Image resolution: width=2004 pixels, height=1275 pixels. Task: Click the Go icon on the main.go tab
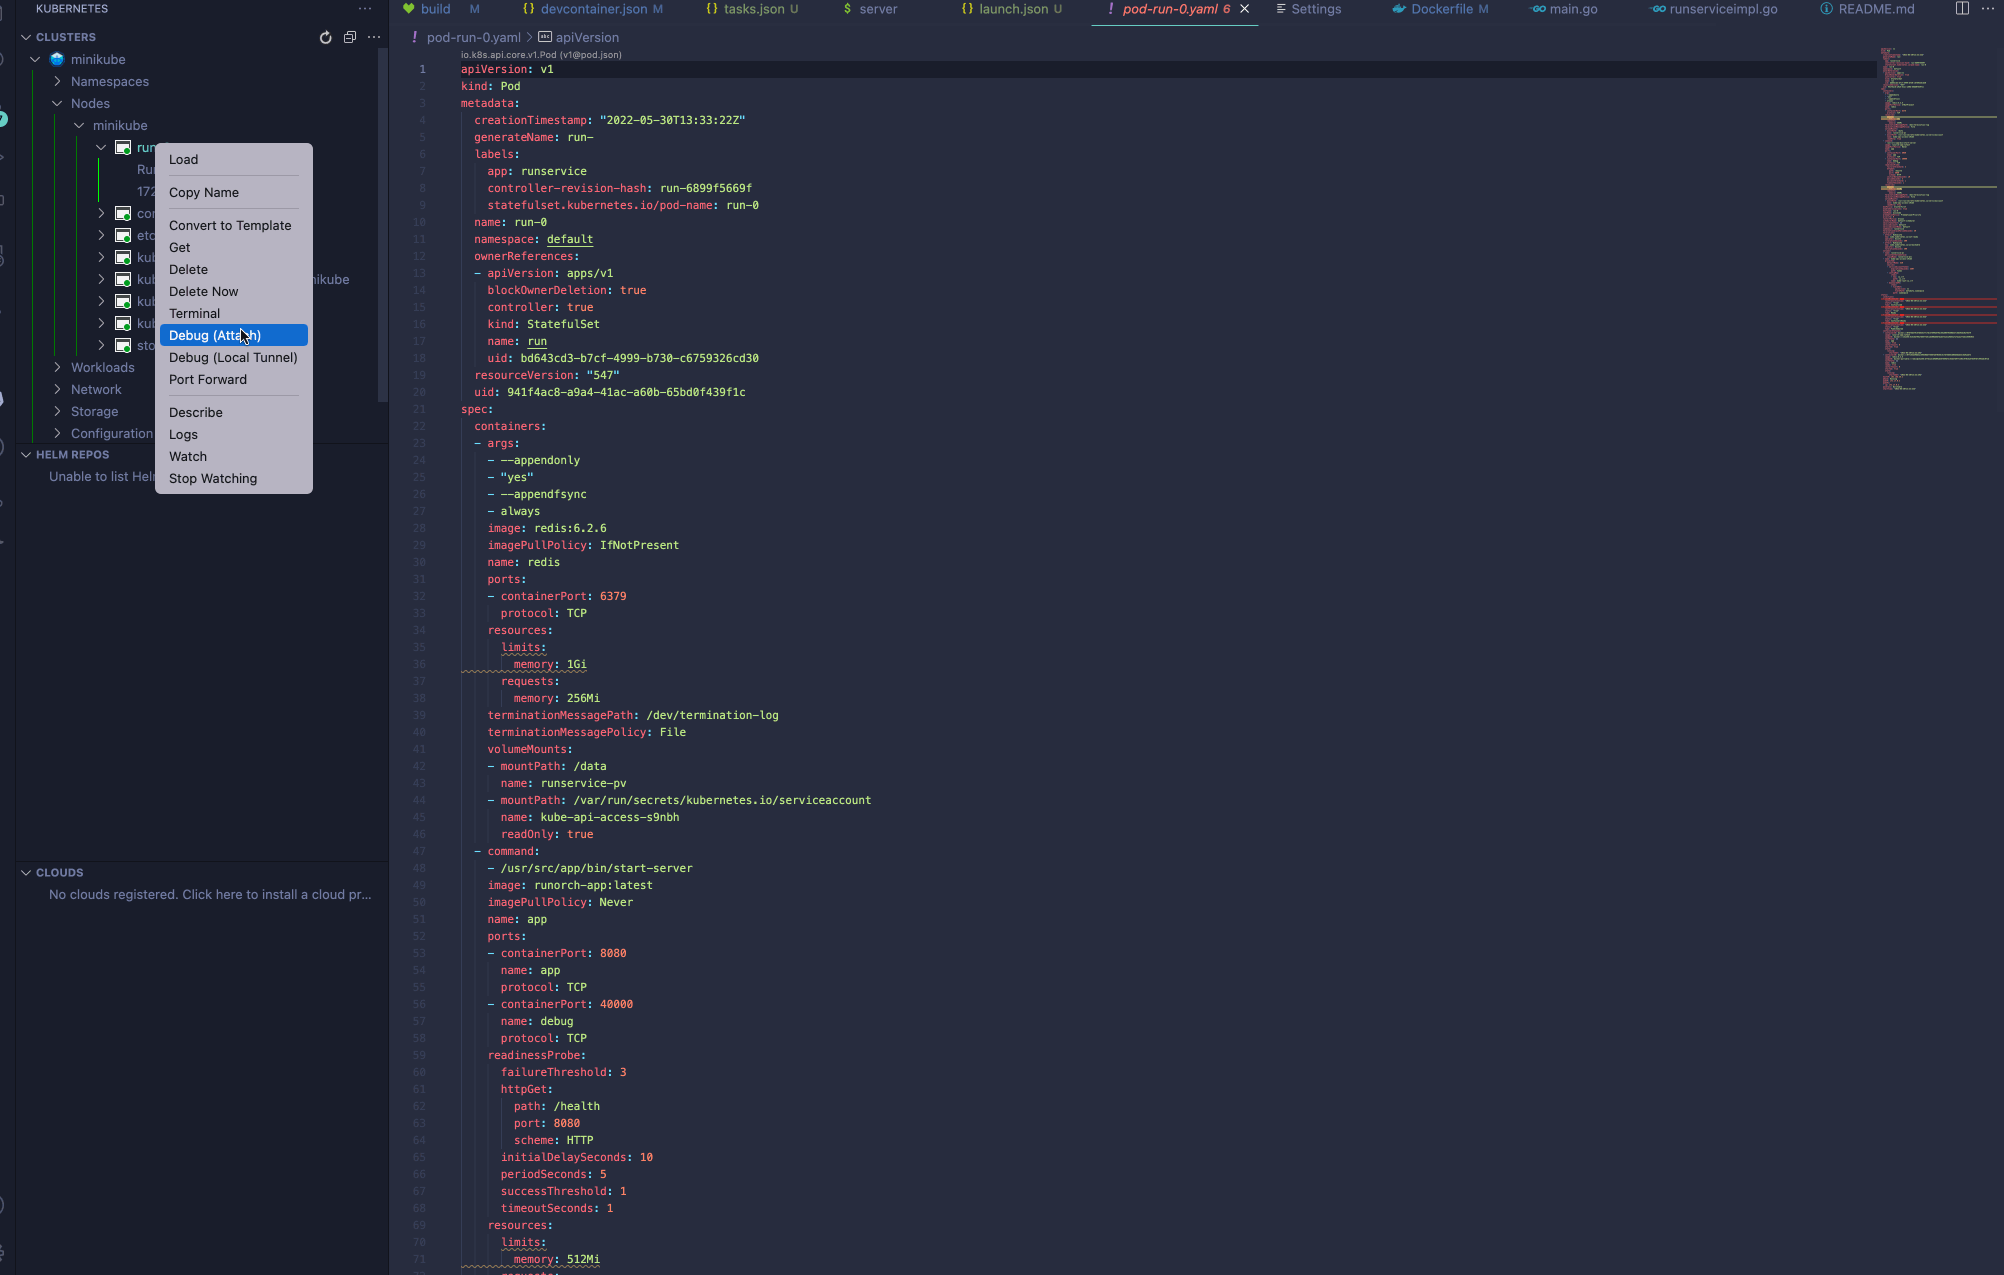1536,8
